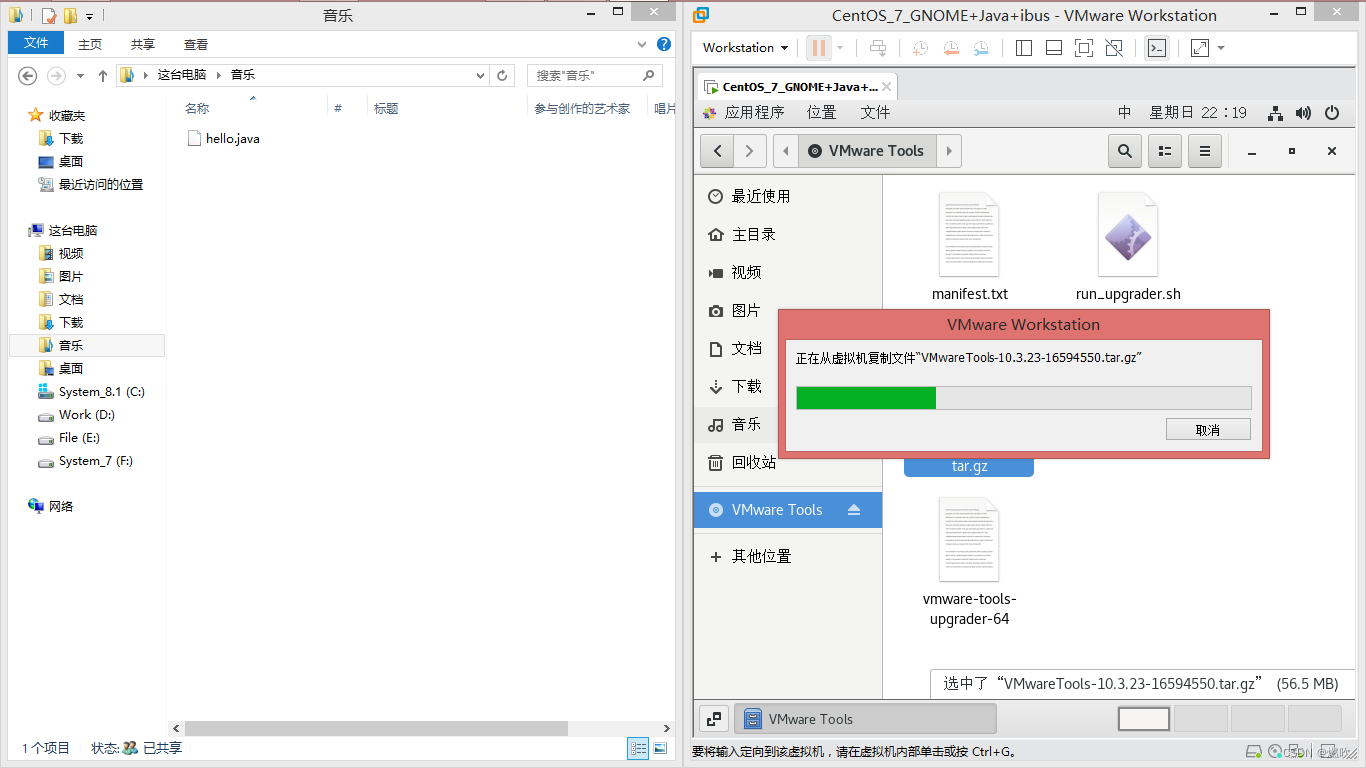
Task: Toggle the VMware library sidebar view
Action: [1023, 48]
